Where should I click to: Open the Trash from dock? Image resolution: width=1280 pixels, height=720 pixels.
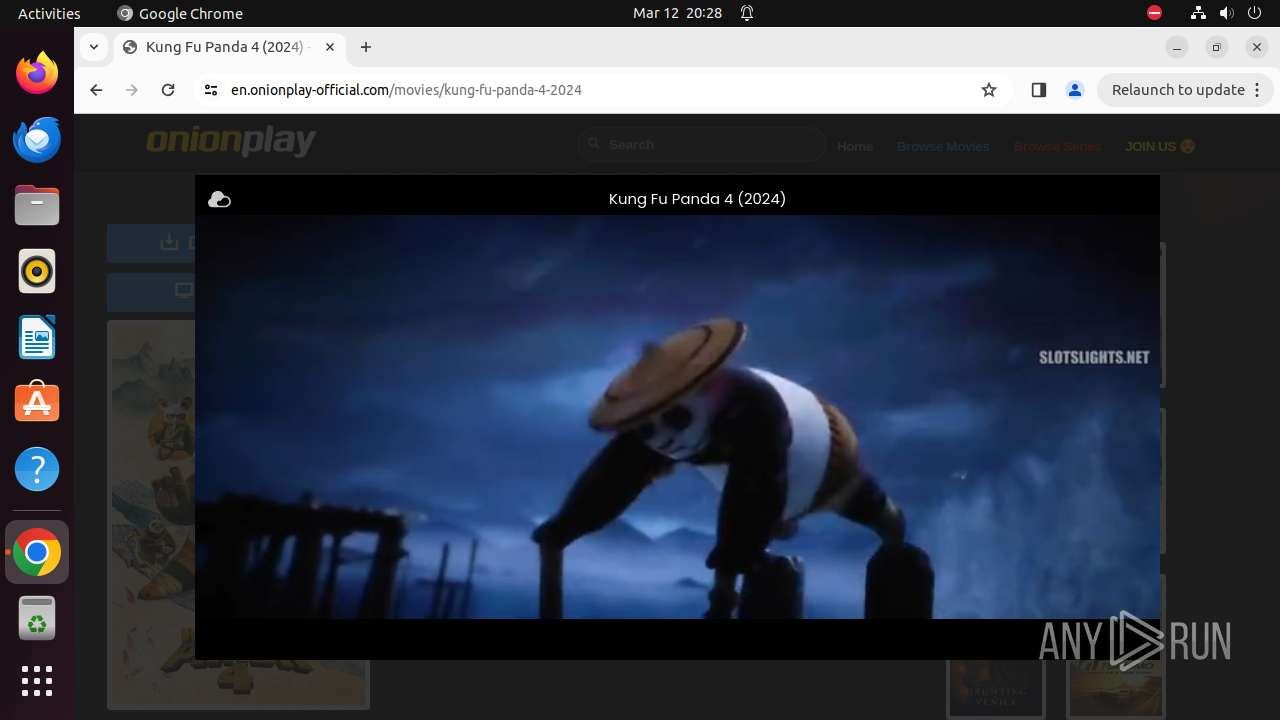coord(37,619)
